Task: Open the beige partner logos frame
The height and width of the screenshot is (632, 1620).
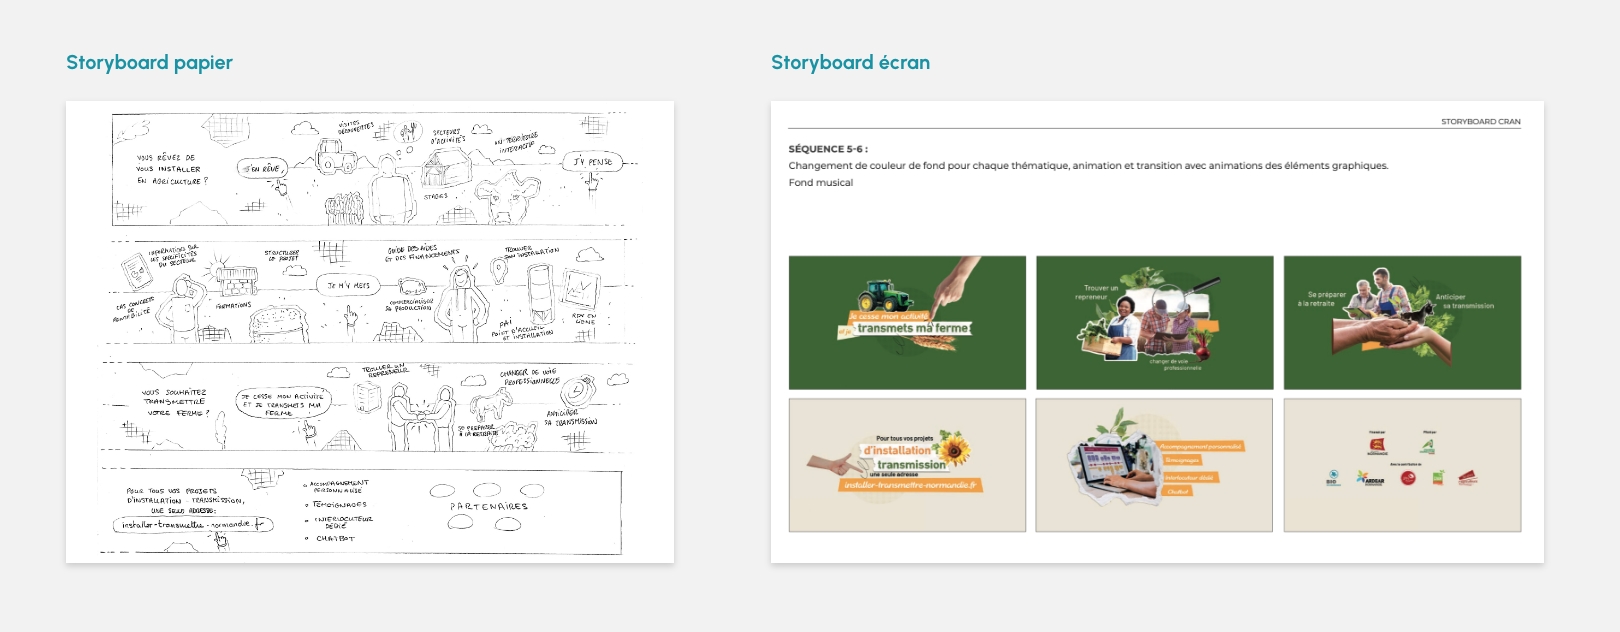Action: click(1402, 465)
